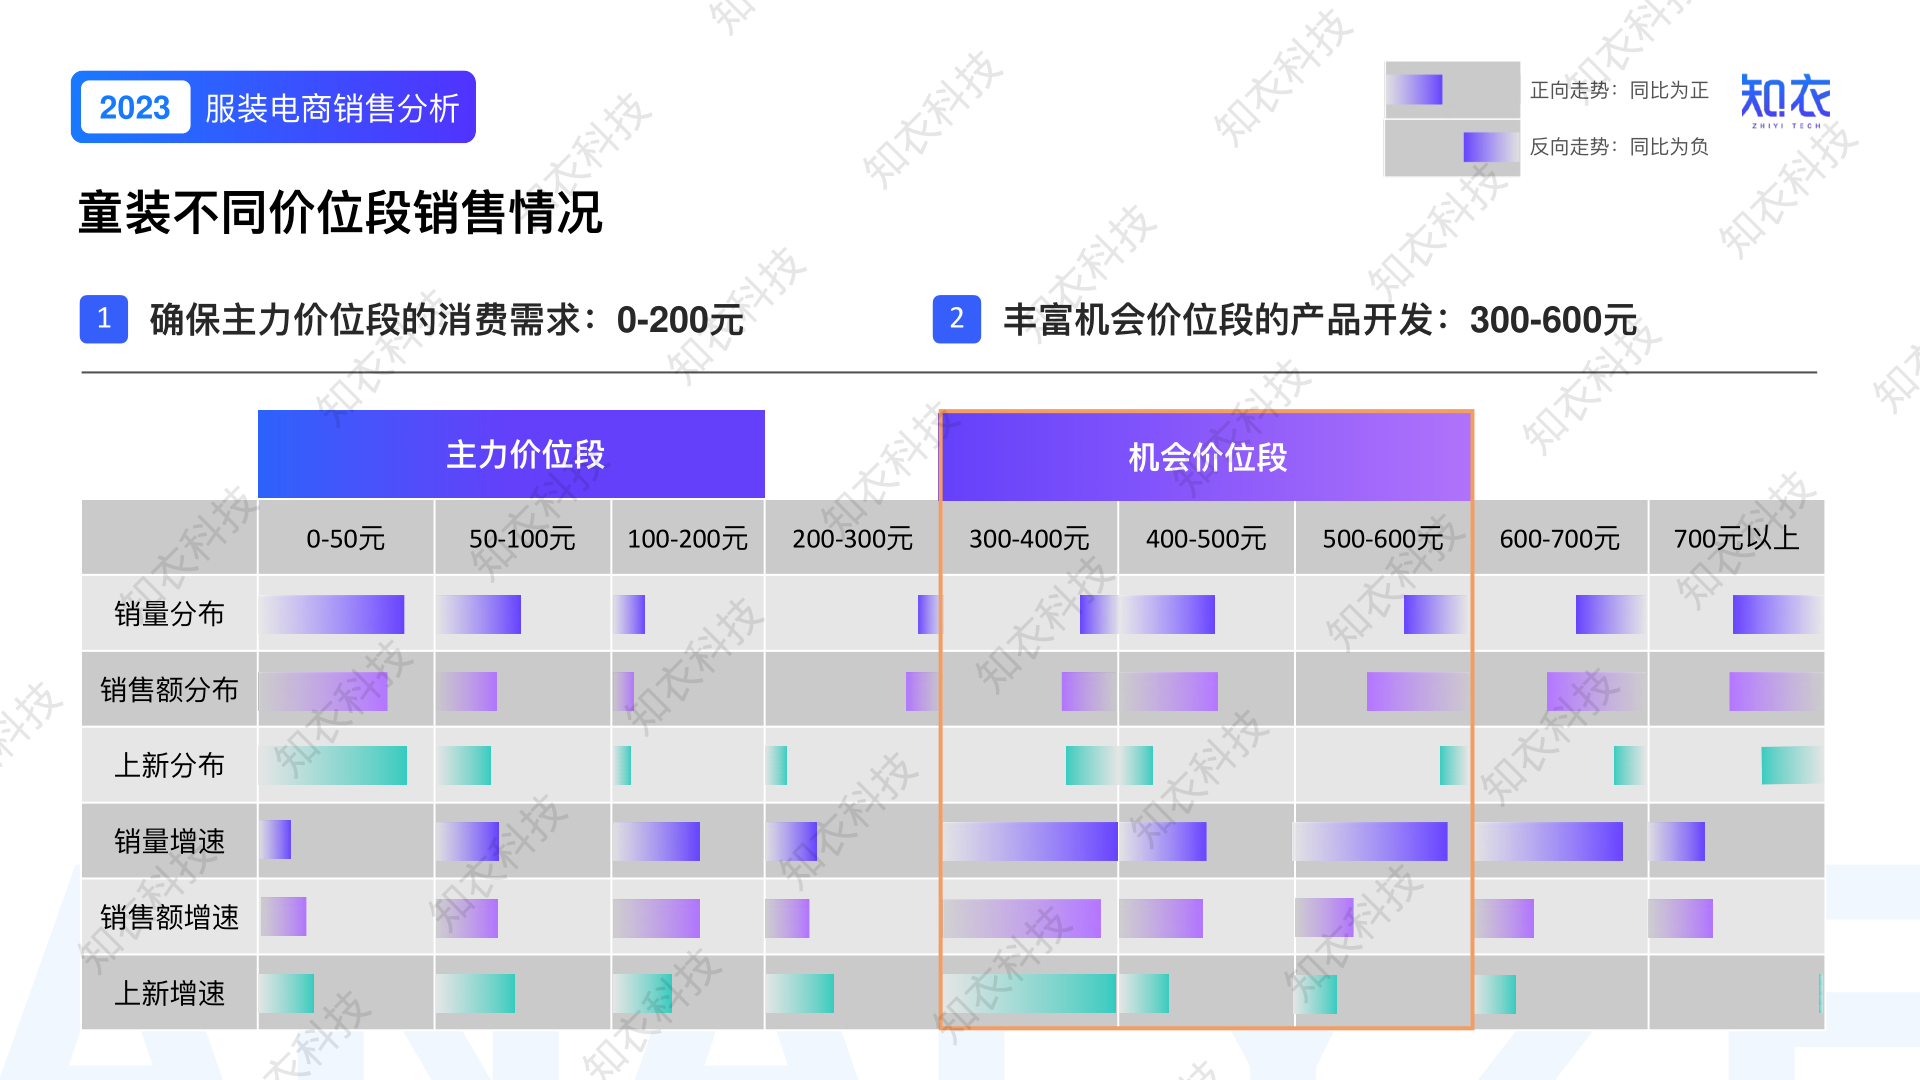Click the blue number 2 badge
Viewport: 1920px width, 1080px height.
(x=957, y=319)
